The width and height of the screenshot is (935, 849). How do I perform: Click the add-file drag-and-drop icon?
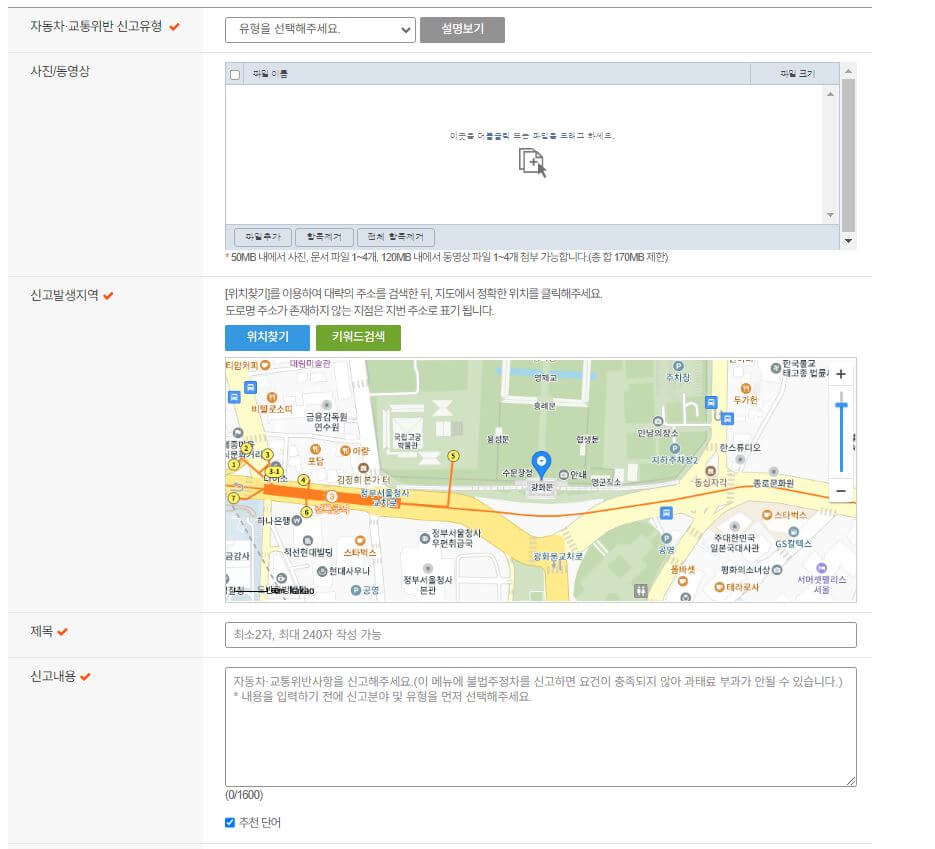coord(532,162)
